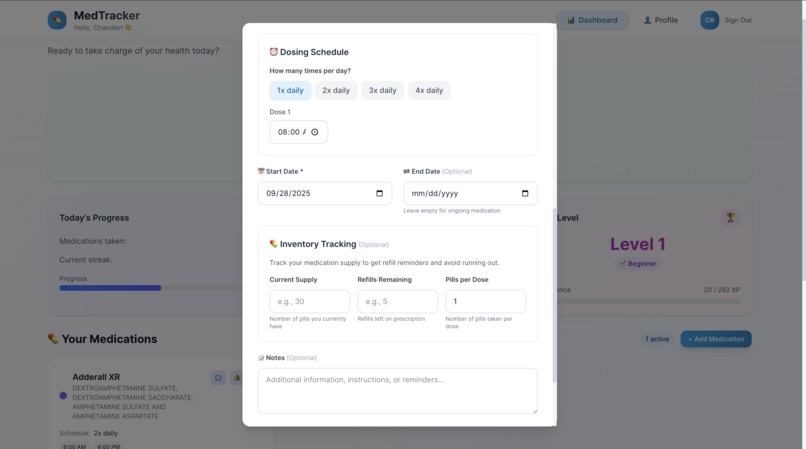Click the + Add Medication button

[x=716, y=339]
